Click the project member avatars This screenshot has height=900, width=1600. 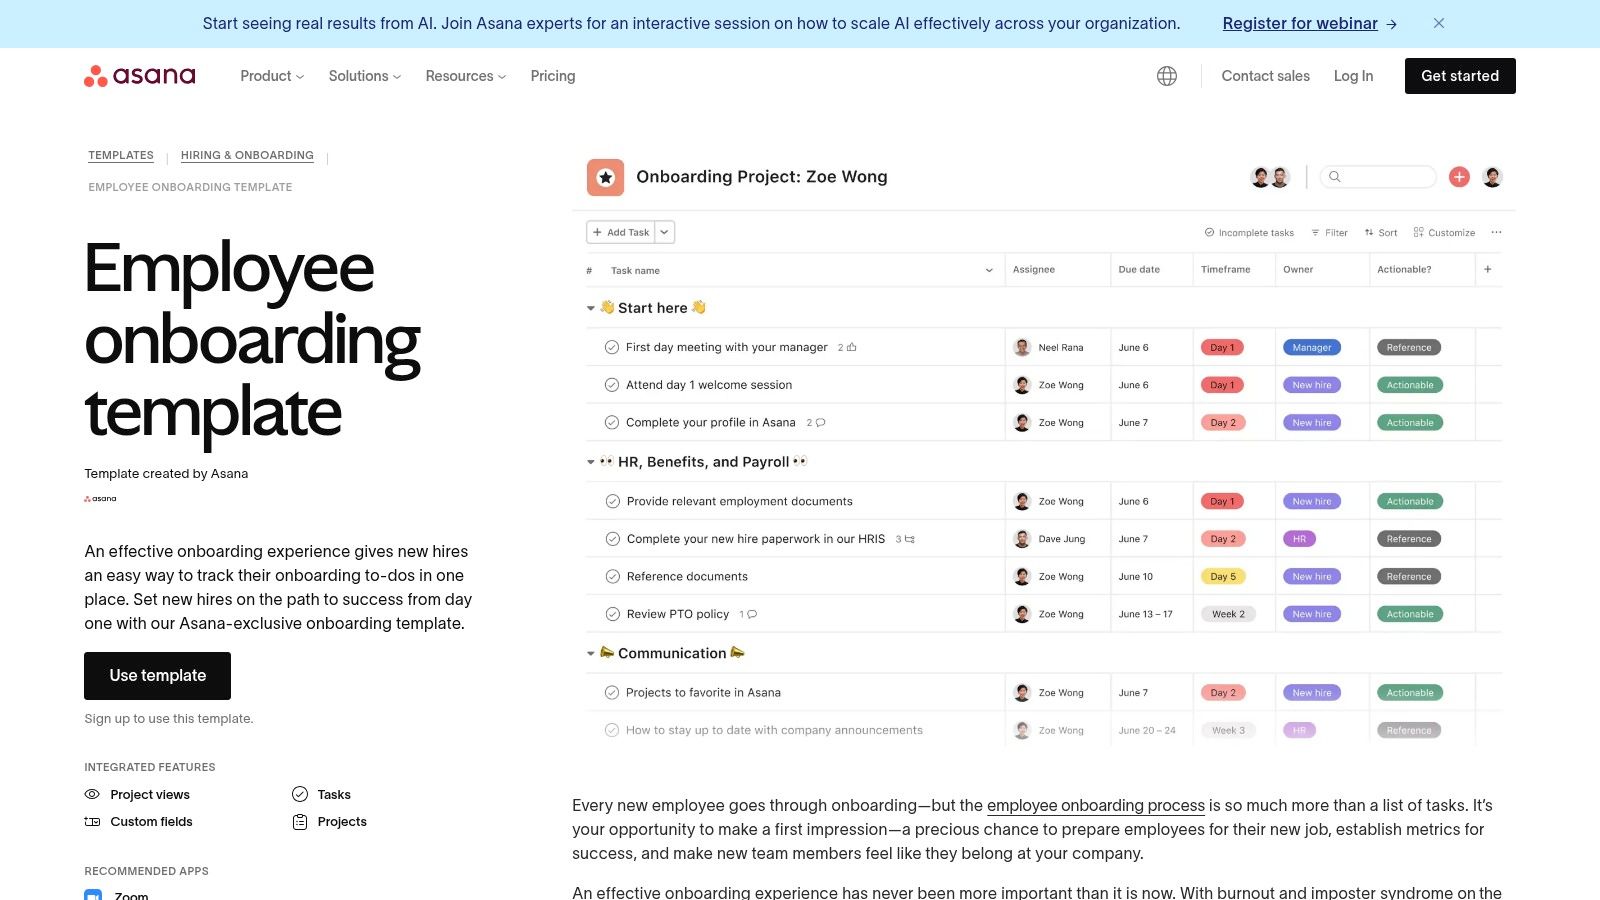click(x=1270, y=177)
